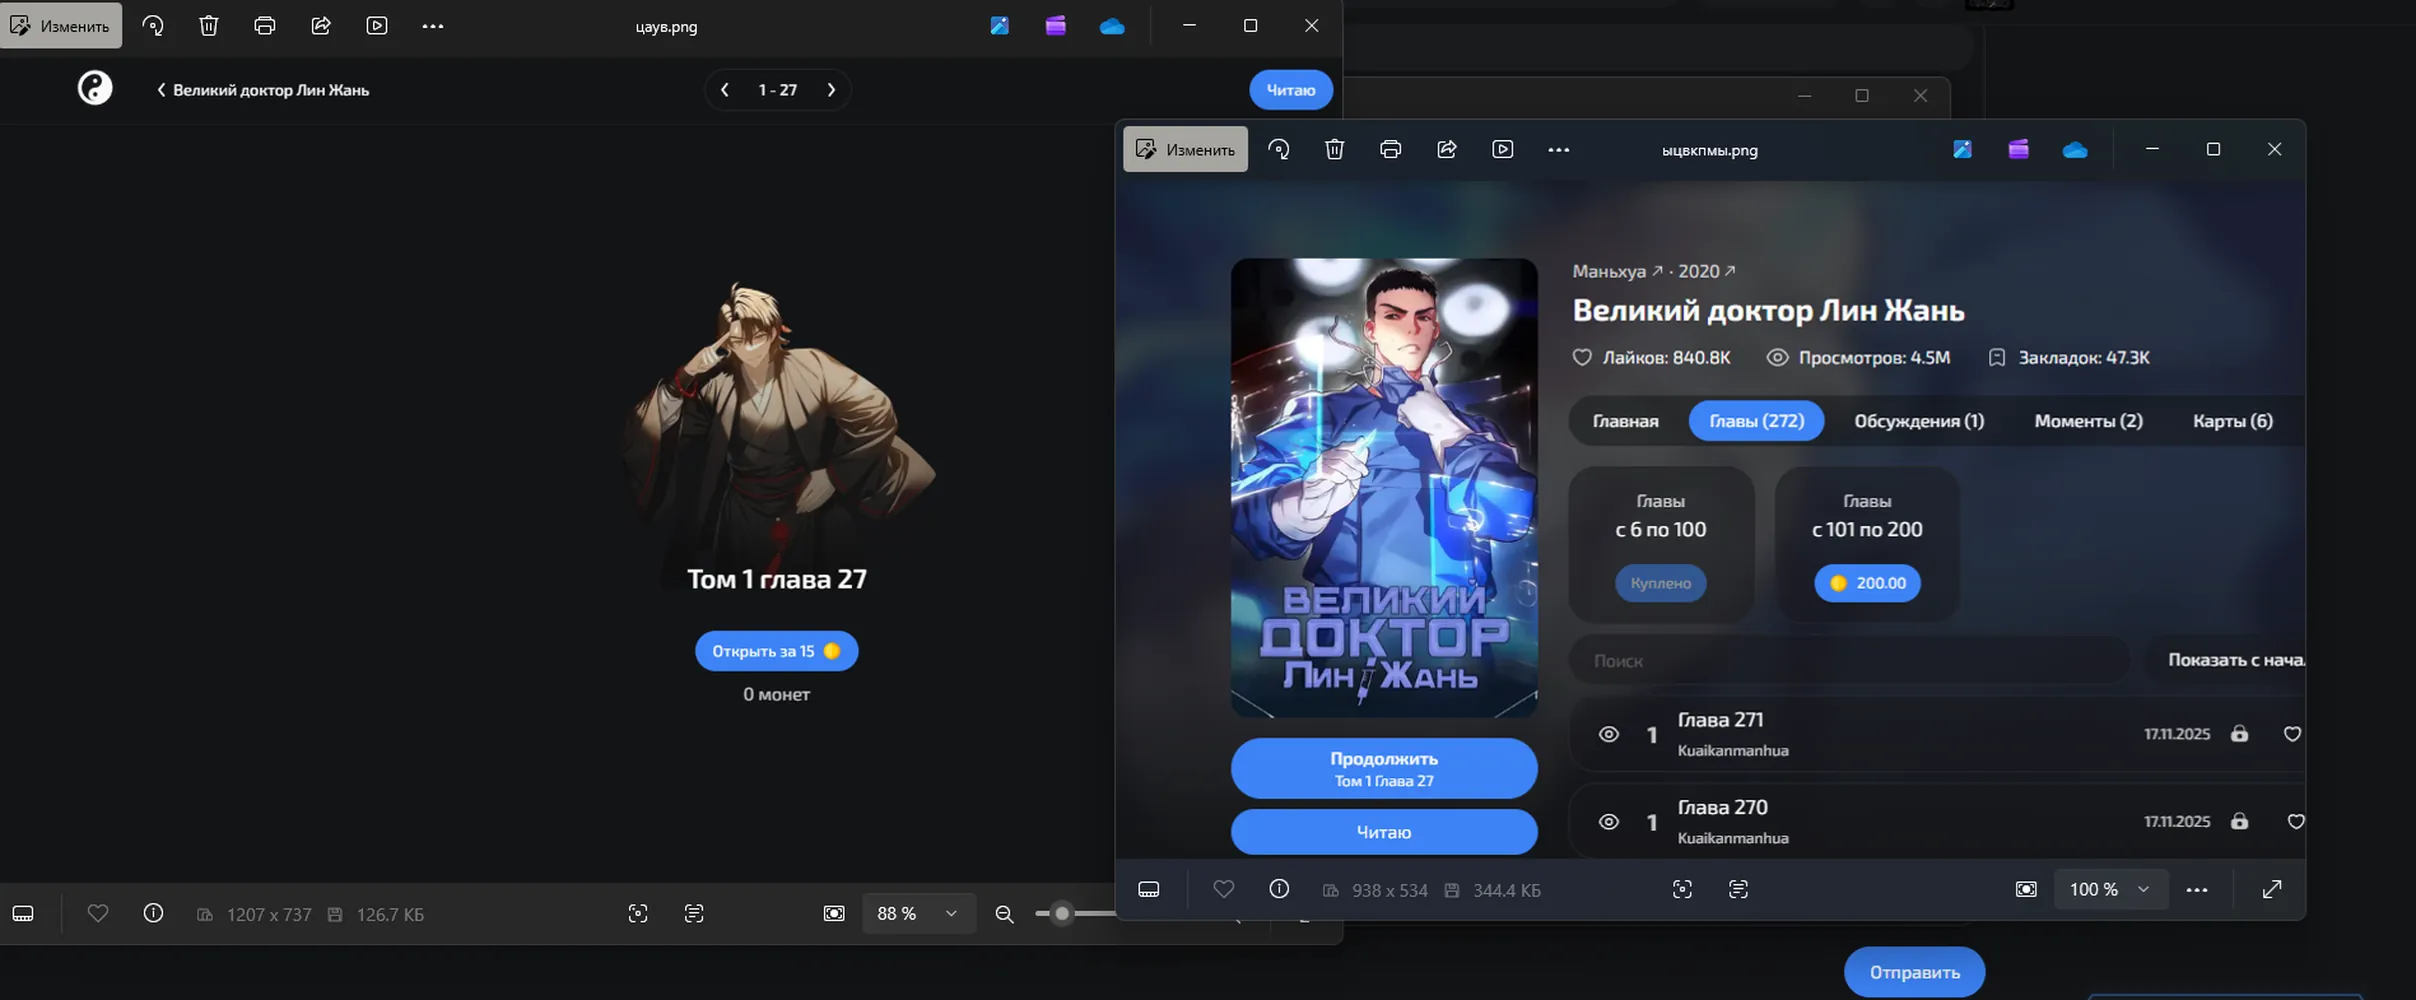2416x1000 pixels.
Task: Expand ыцвкпмы.png viewer to fullscreen
Action: click(x=2272, y=889)
